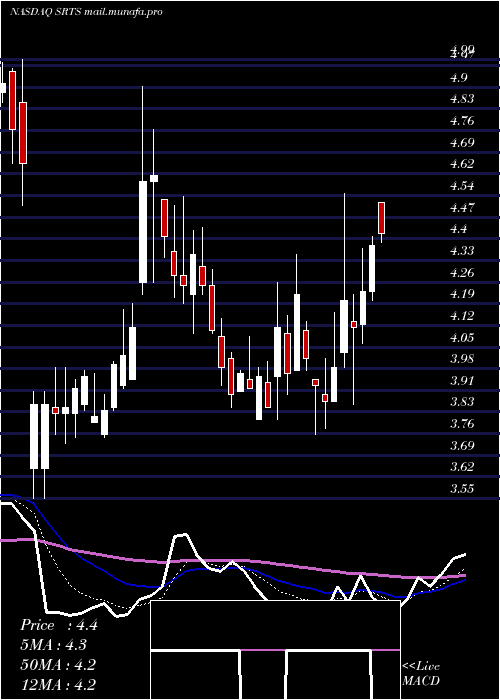Click the Price : 4.4 readout
The width and height of the screenshot is (500, 700).
click(x=58, y=625)
